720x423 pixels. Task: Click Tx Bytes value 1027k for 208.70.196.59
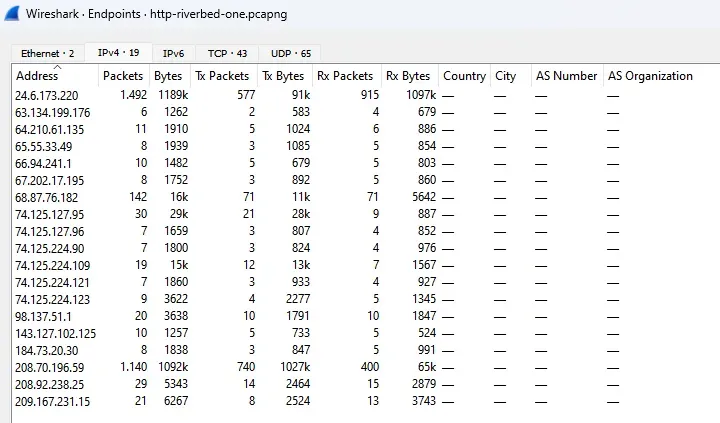click(x=295, y=367)
